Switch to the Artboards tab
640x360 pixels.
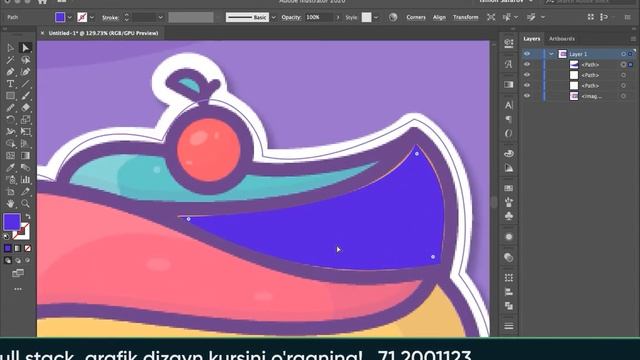pyautogui.click(x=562, y=39)
